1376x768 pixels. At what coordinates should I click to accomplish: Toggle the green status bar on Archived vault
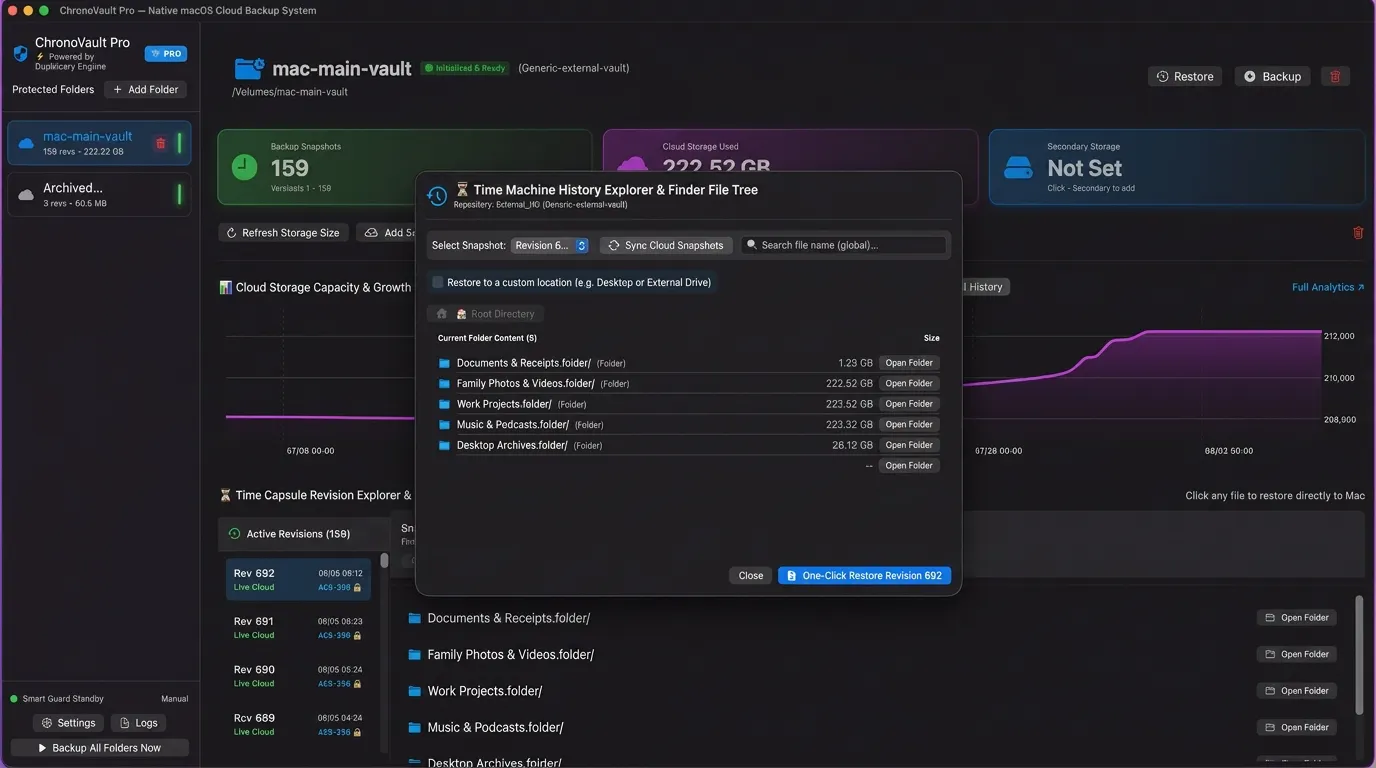180,194
